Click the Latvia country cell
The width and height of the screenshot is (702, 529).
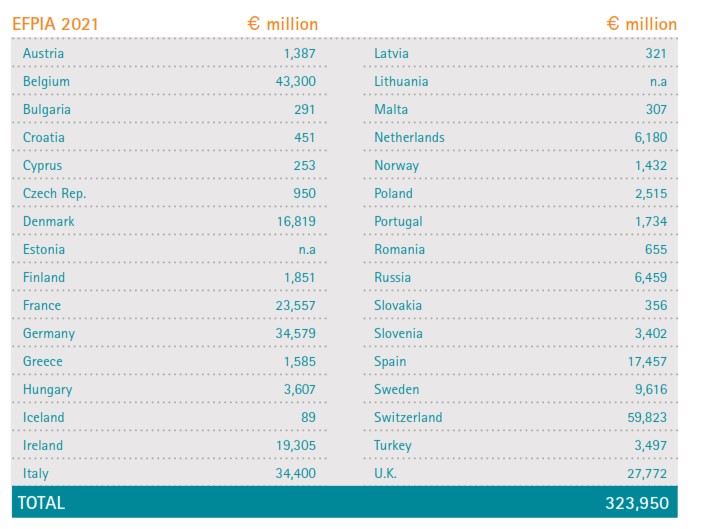tap(391, 53)
